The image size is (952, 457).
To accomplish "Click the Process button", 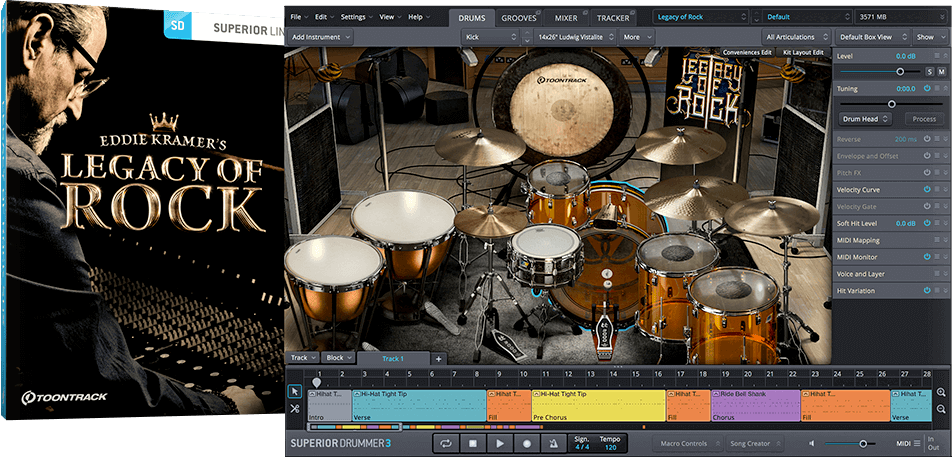I will tap(923, 119).
